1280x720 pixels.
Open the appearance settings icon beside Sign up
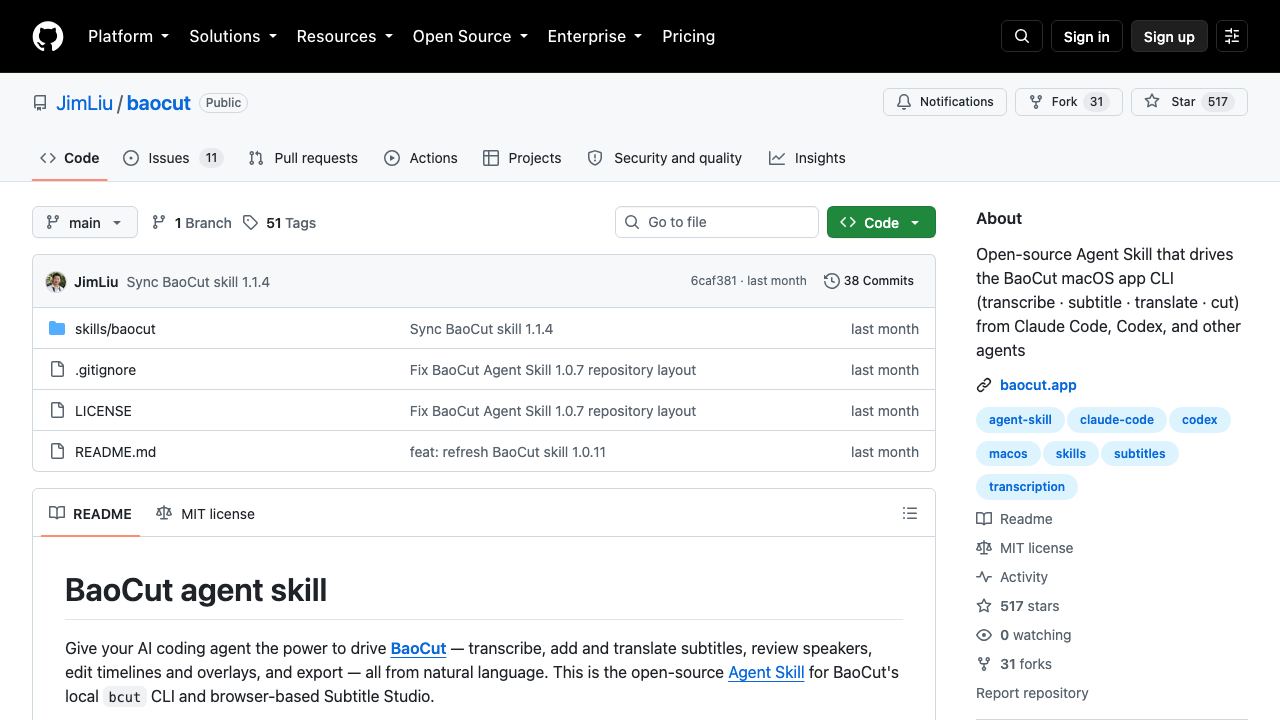(1232, 36)
